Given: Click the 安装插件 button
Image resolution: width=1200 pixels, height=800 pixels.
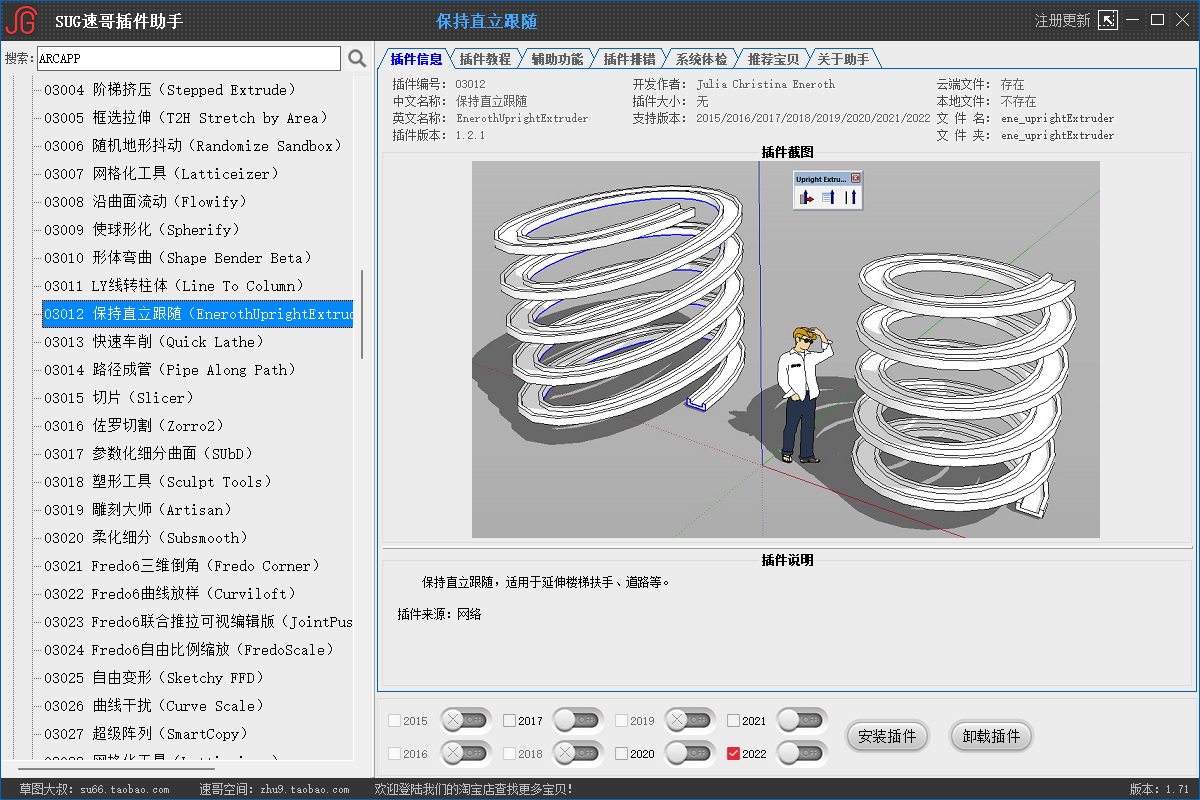Looking at the screenshot, I should click(888, 737).
